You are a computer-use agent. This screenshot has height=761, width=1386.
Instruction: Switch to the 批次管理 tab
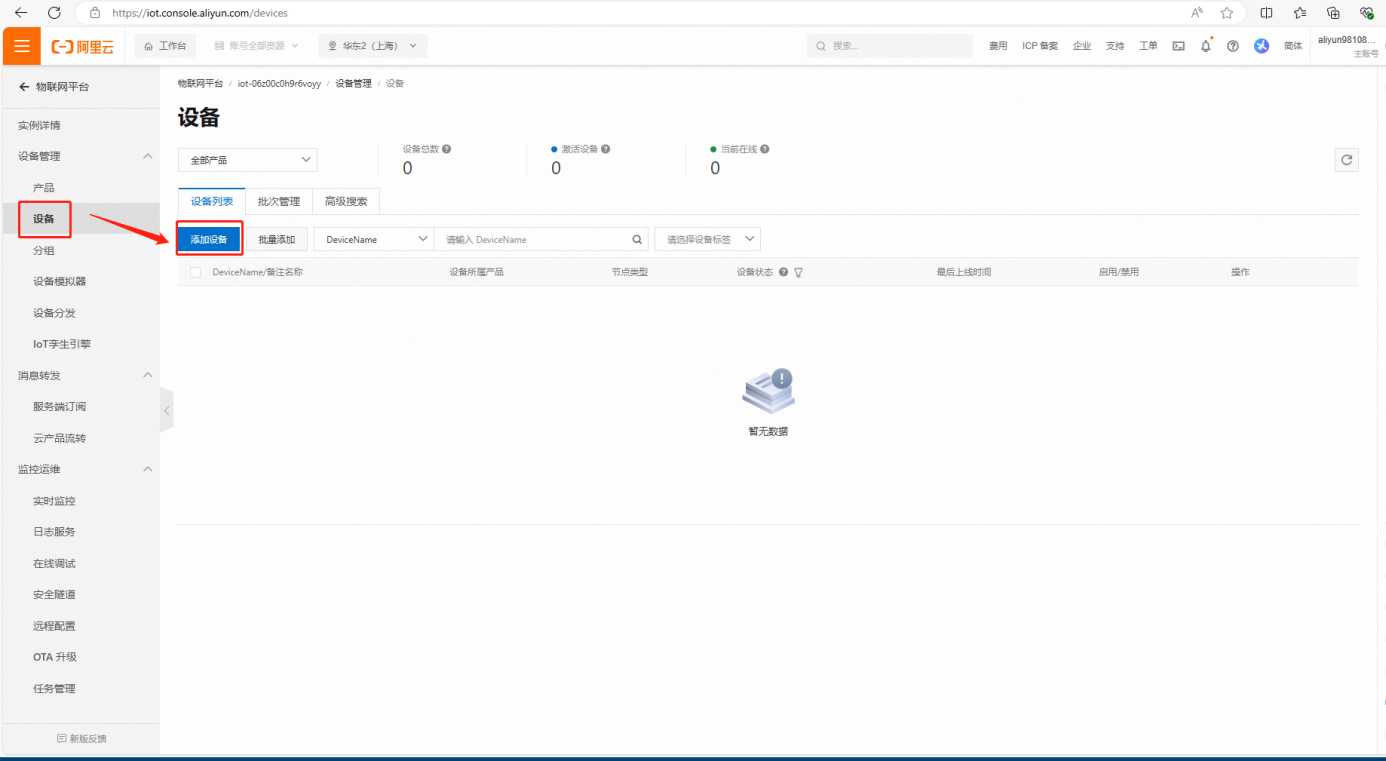click(x=279, y=201)
